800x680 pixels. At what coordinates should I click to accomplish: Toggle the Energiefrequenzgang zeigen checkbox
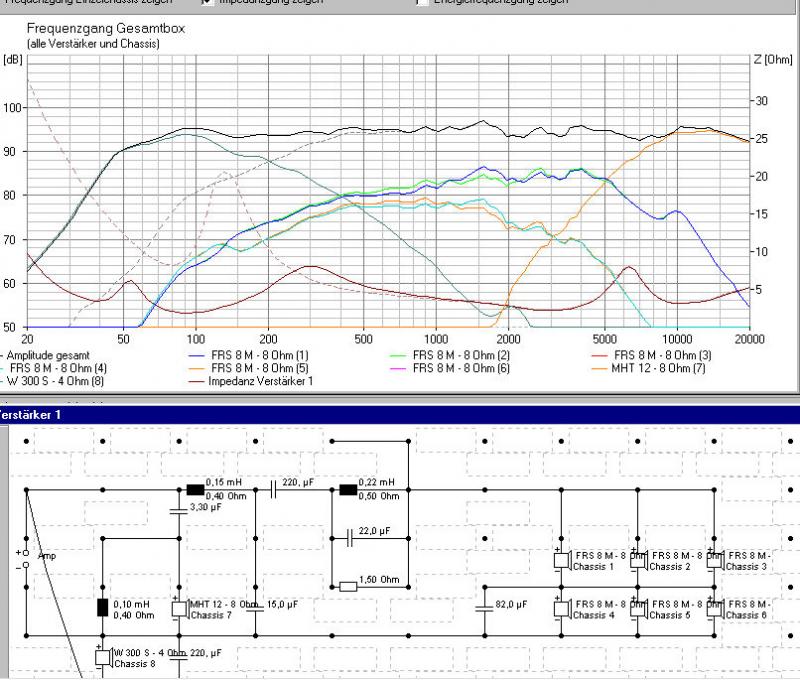(423, 3)
